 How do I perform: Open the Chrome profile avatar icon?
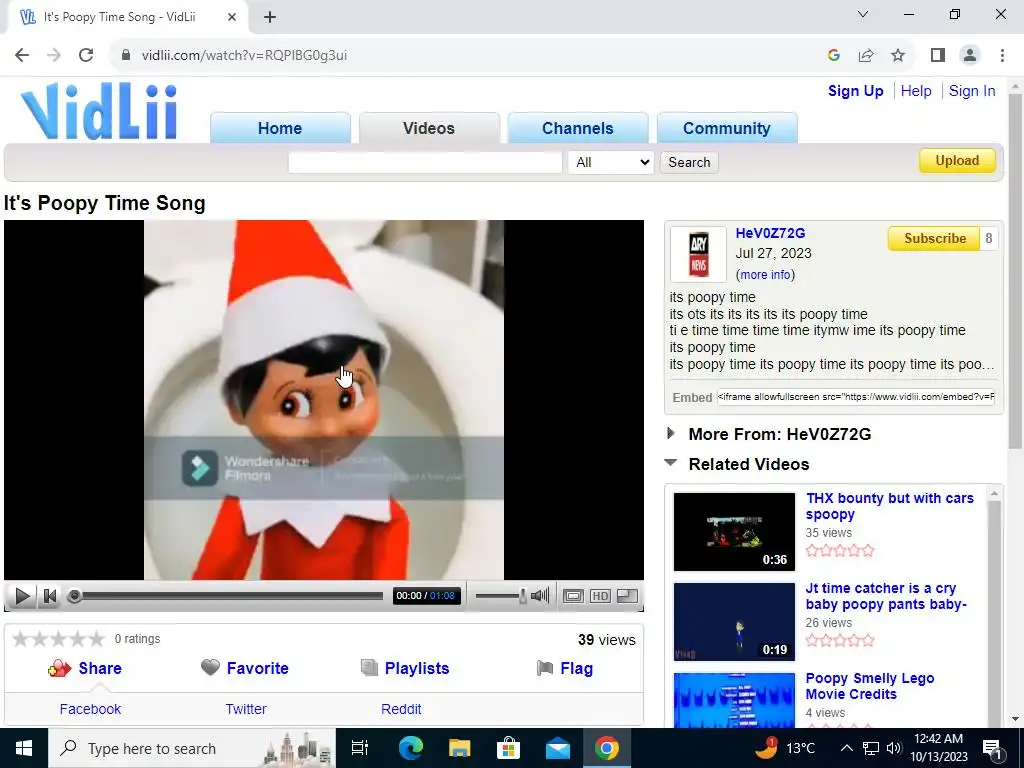point(970,55)
